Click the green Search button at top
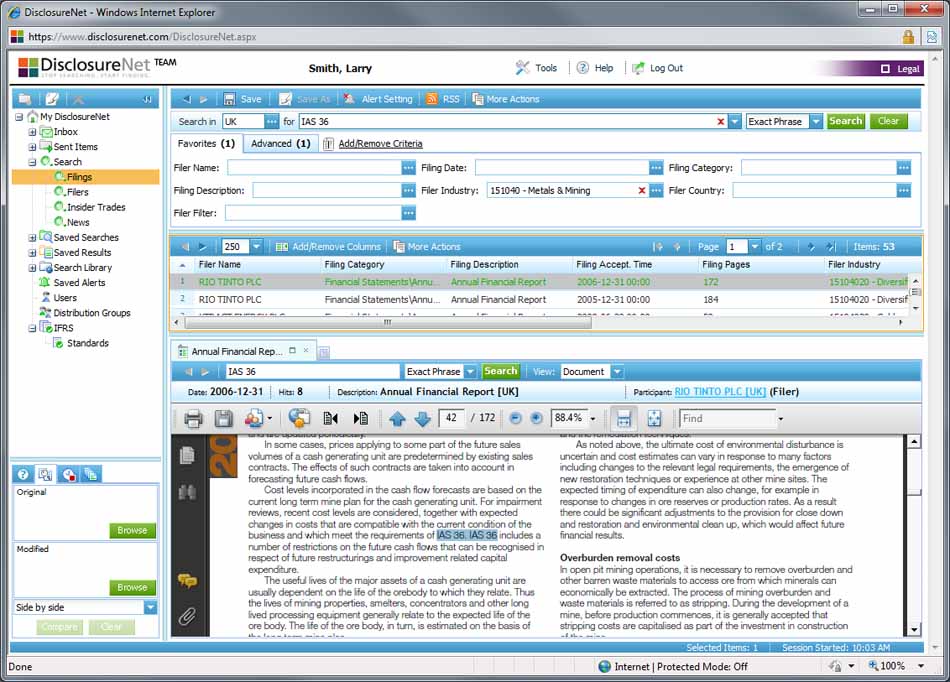Viewport: 950px width, 682px height. 845,121
